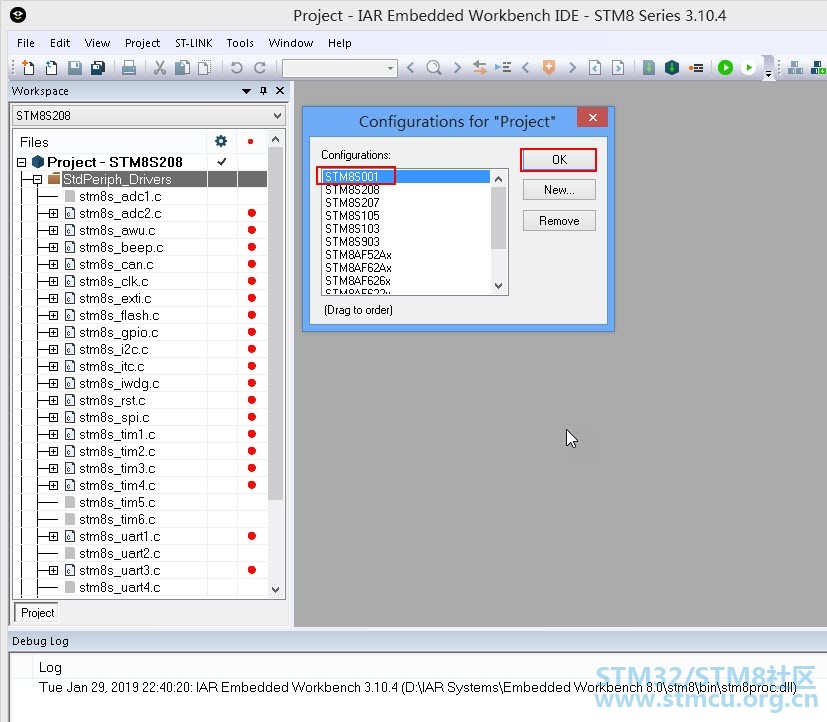
Task: Close the Configurations dialog with red X
Action: 592,117
